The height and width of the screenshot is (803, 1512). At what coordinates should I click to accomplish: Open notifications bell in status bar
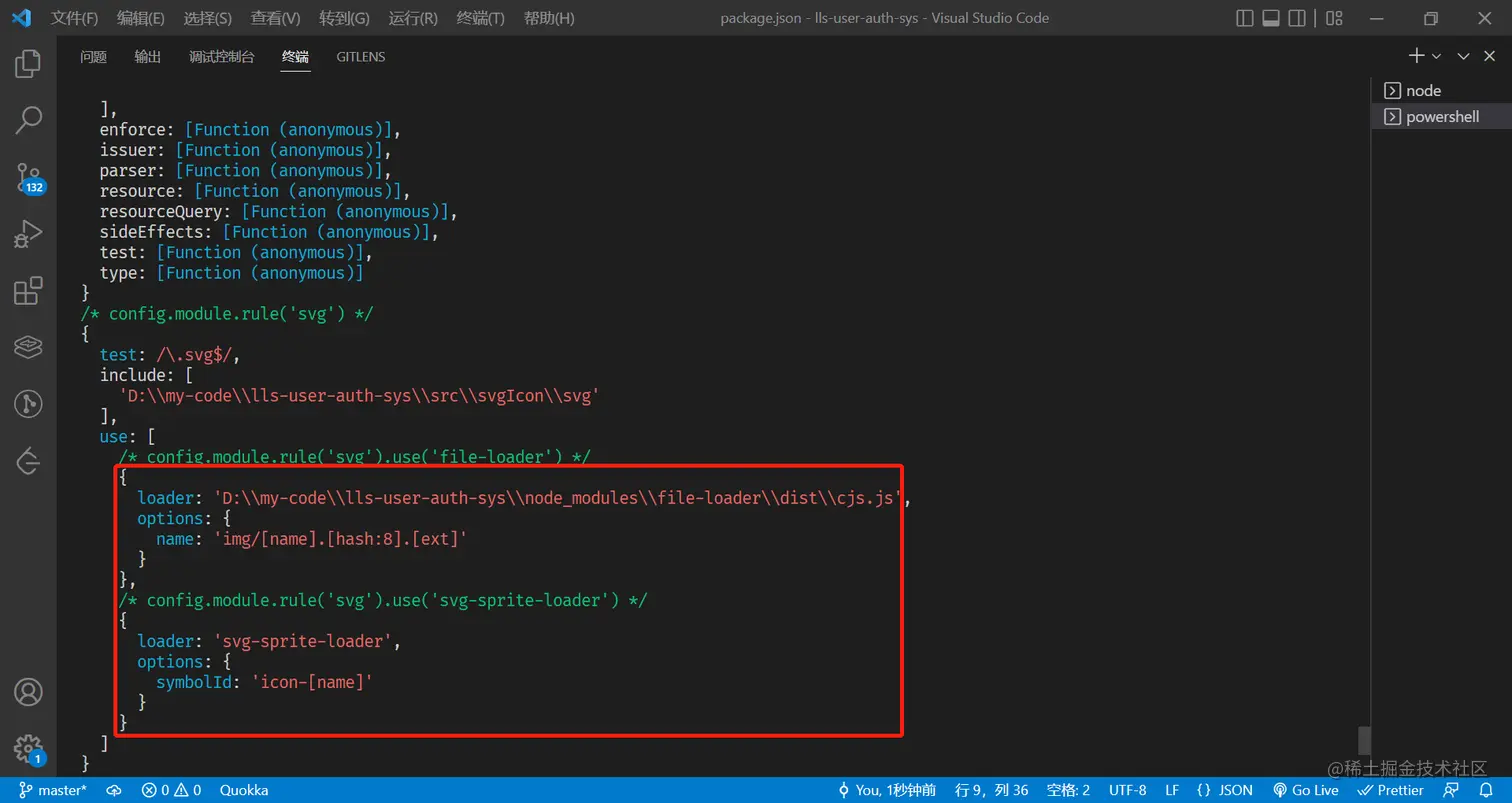pos(1486,790)
